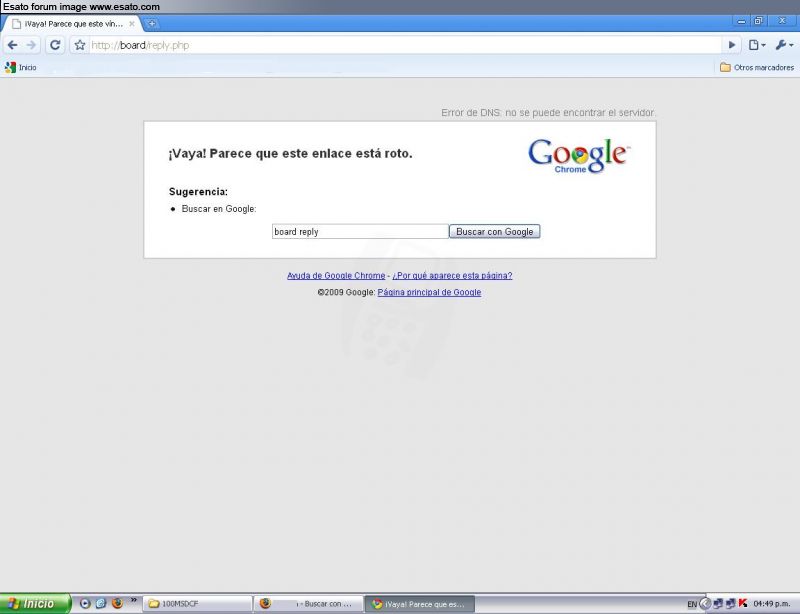Click the Go arrow beside the address bar
Screen dimensions: 800x614
coord(732,45)
